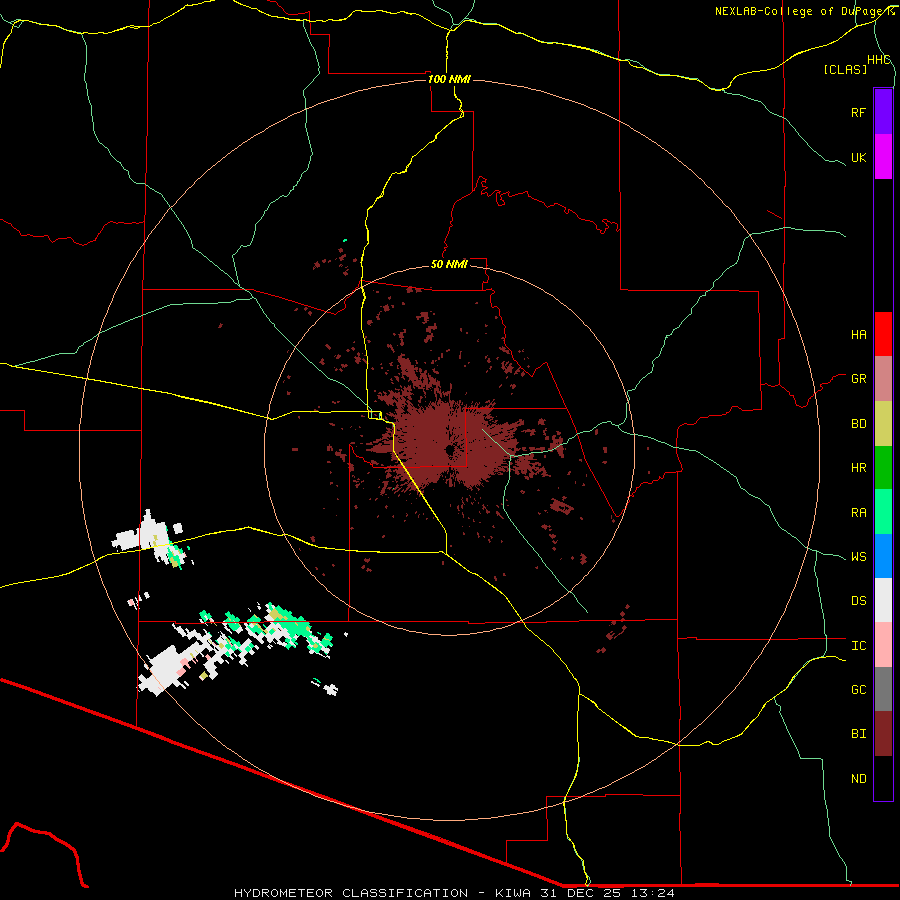Viewport: 900px width, 900px height.
Task: Click the RF legend label
Action: tap(858, 112)
